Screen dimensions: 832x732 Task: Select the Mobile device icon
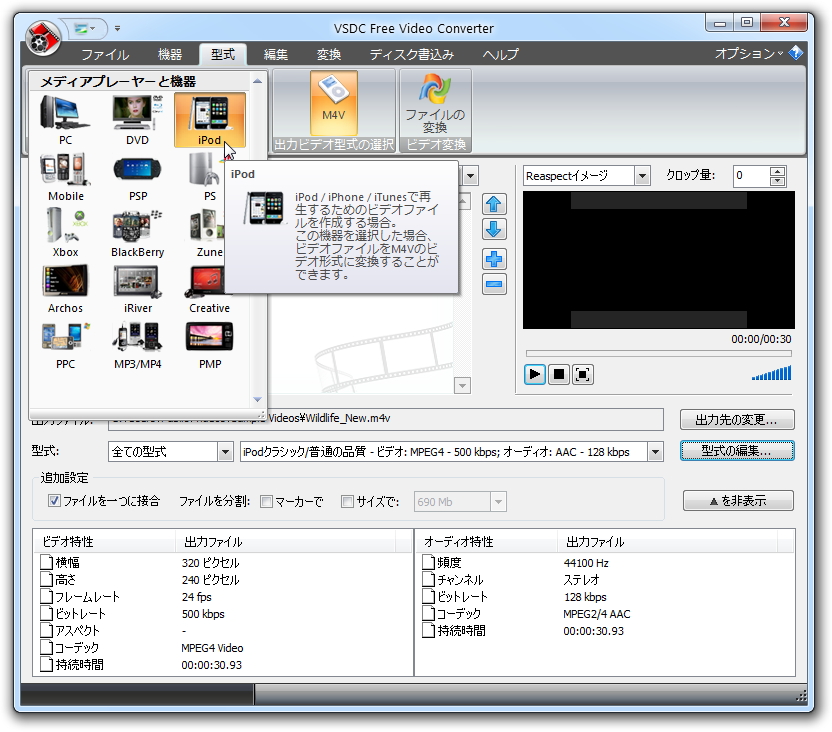(65, 177)
